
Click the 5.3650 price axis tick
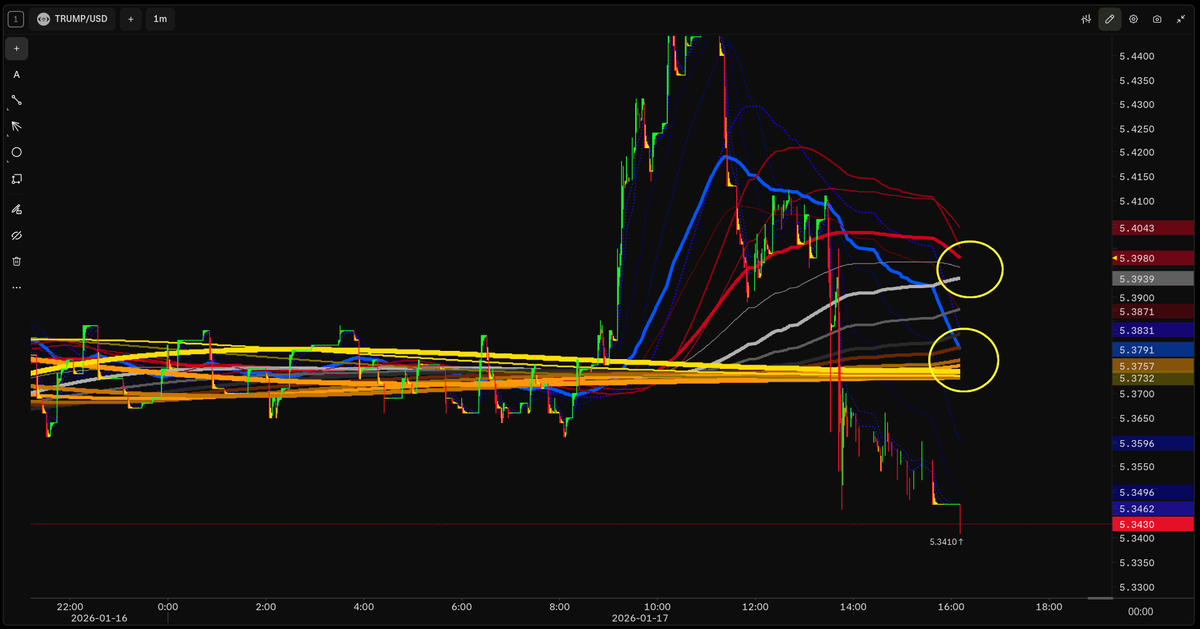click(1137, 419)
